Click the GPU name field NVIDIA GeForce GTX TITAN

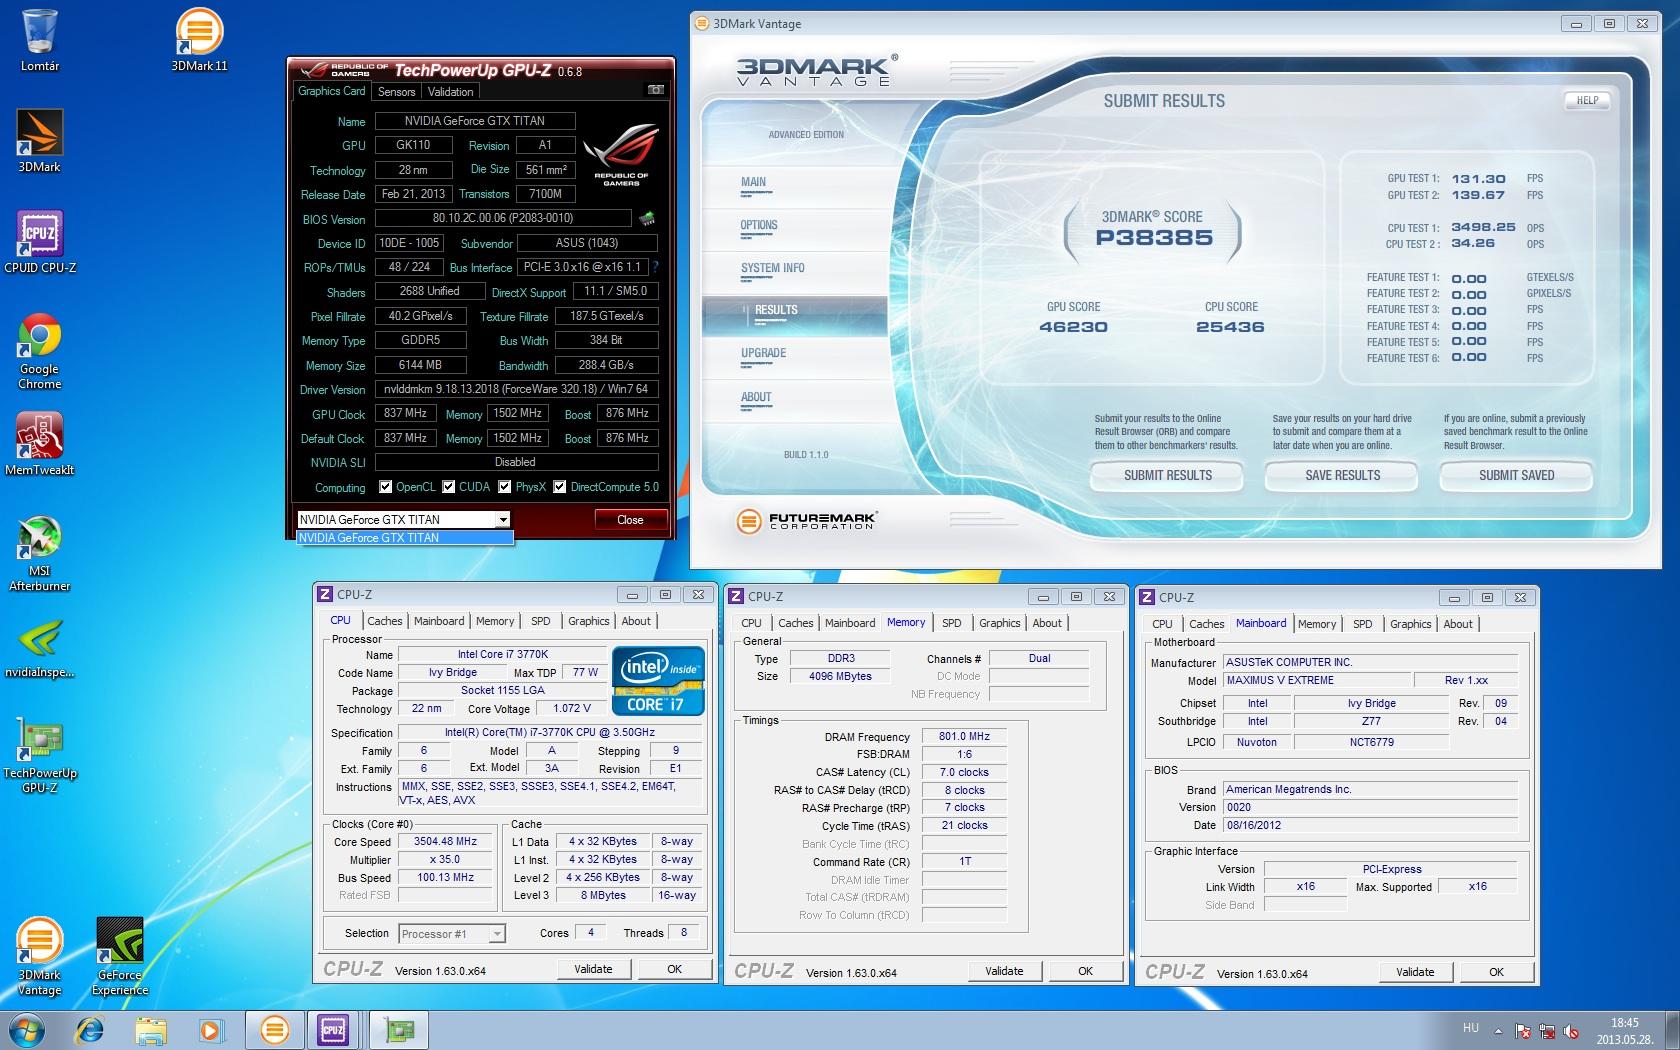(x=475, y=121)
